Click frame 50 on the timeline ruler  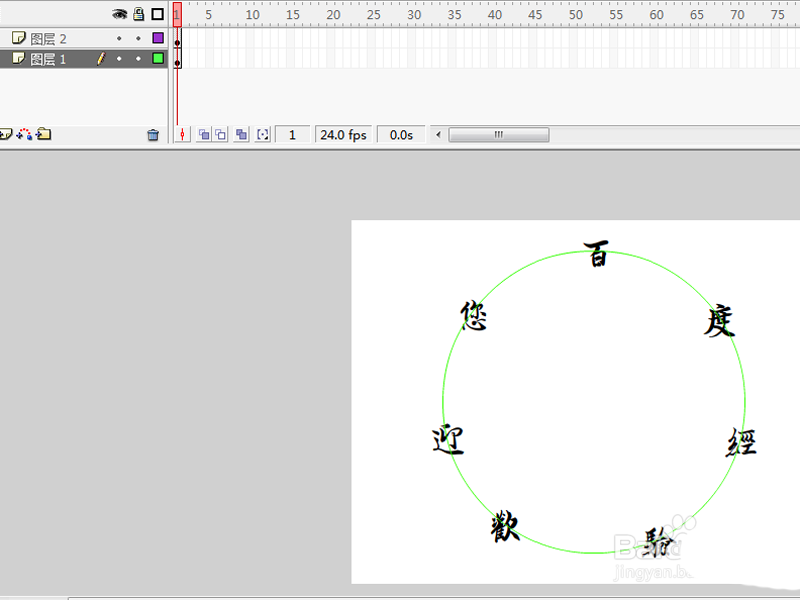(x=576, y=14)
